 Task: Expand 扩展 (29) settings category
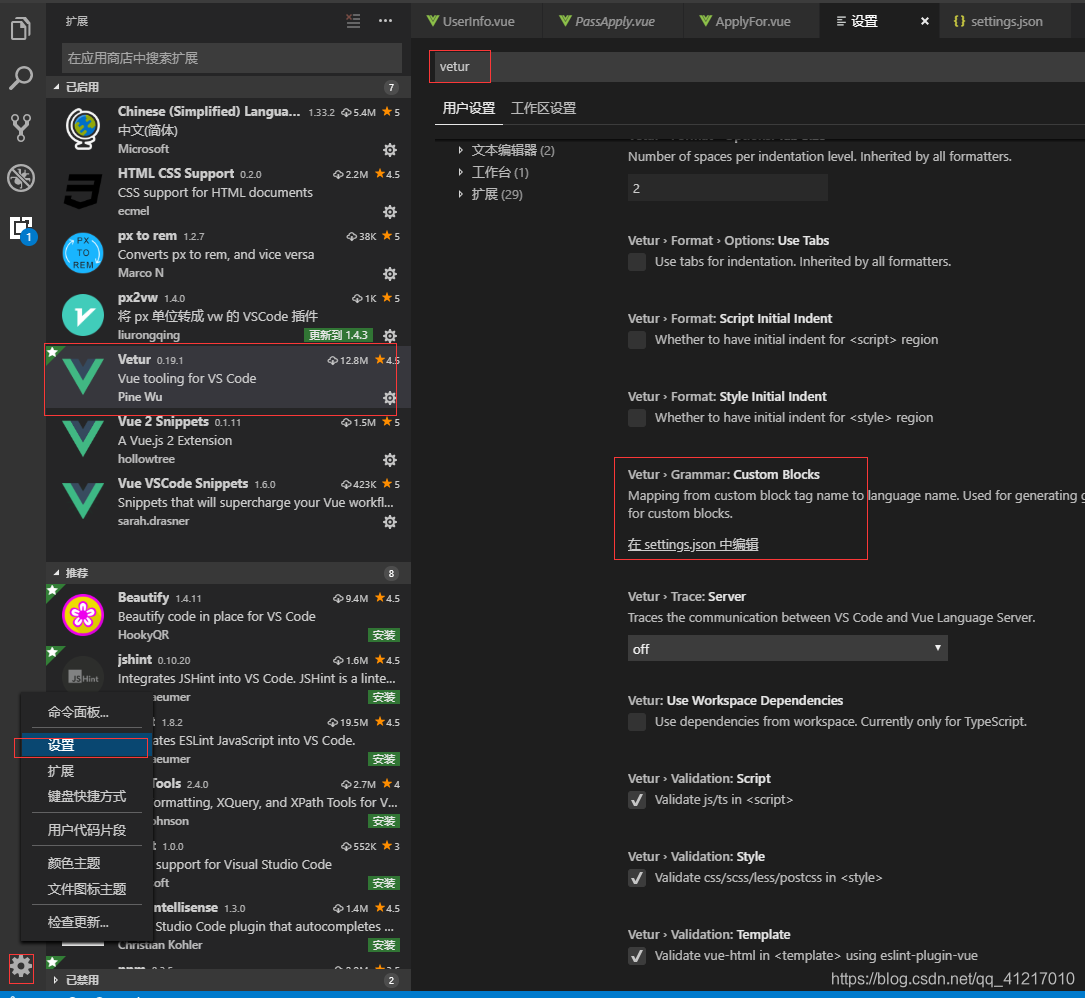point(491,194)
